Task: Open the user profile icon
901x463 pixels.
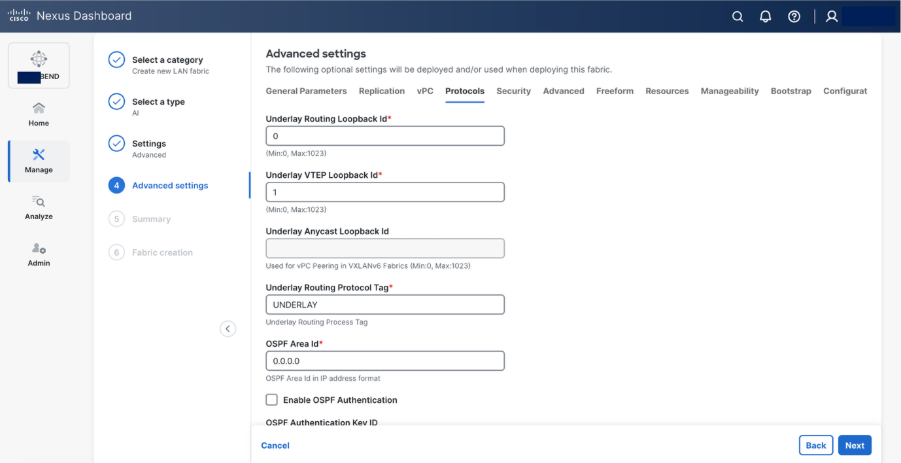Action: (x=831, y=17)
